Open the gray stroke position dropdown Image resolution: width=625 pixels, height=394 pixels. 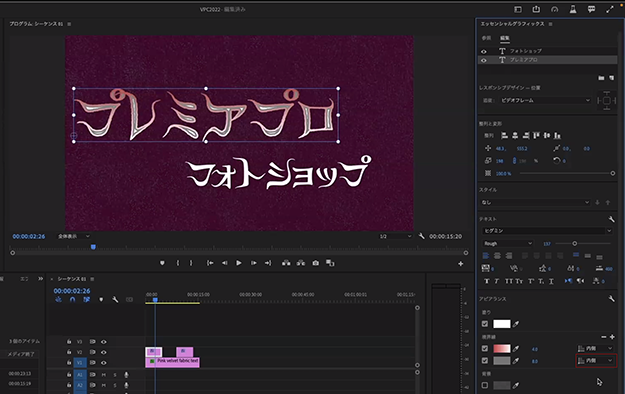595,361
